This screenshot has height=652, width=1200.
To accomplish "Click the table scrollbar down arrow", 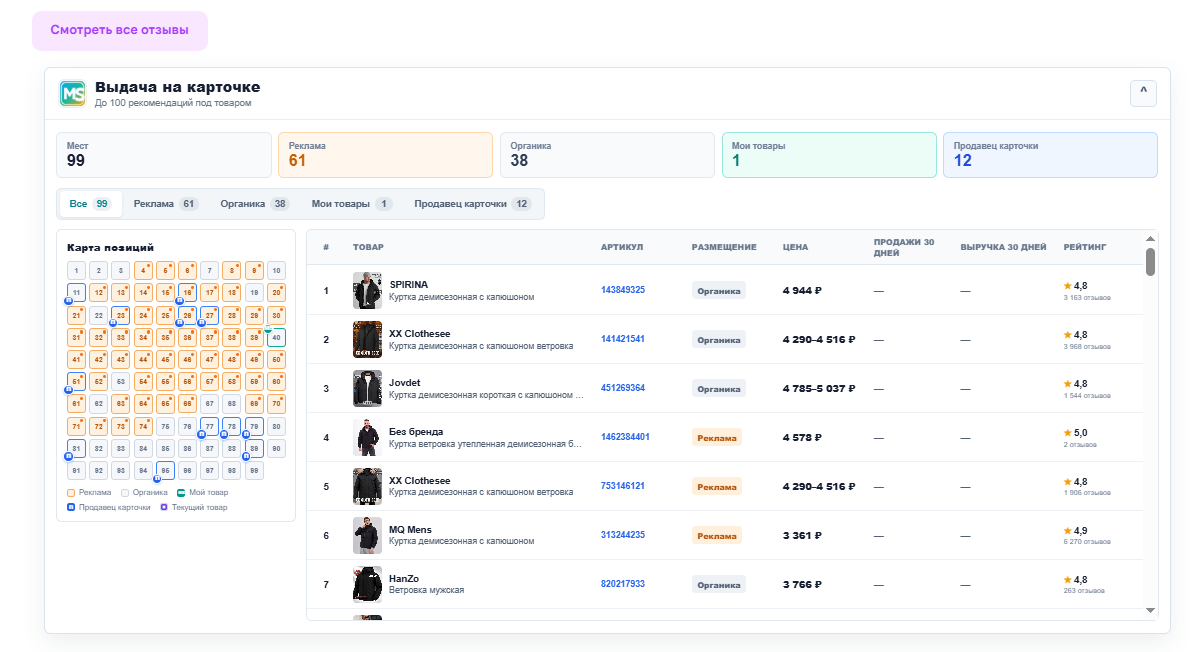I will pos(1150,610).
